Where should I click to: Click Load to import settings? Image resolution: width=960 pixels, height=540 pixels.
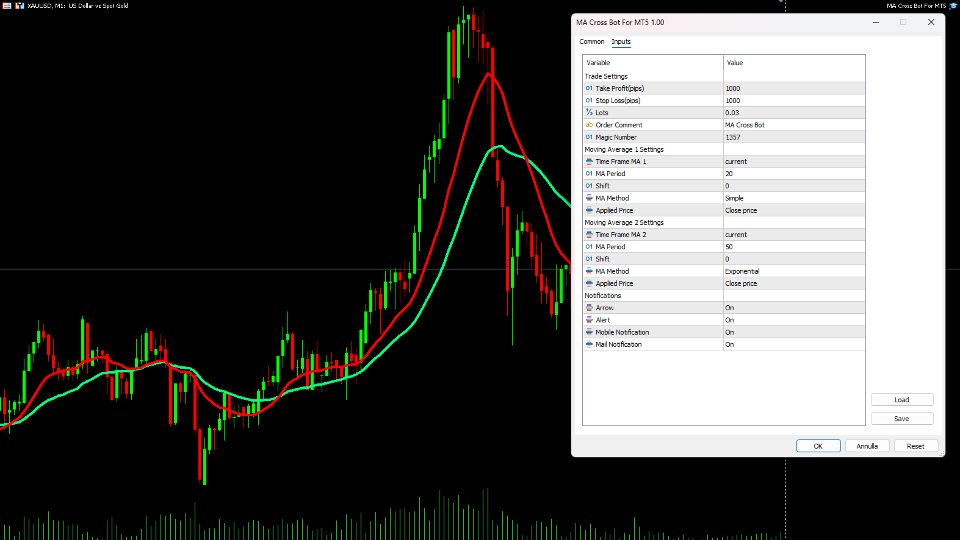902,400
